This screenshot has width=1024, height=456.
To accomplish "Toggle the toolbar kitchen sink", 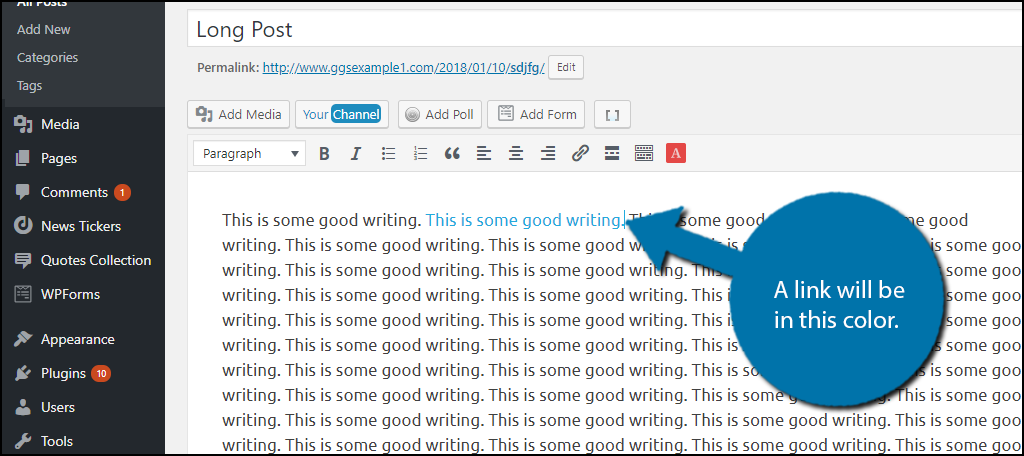I will [x=644, y=154].
